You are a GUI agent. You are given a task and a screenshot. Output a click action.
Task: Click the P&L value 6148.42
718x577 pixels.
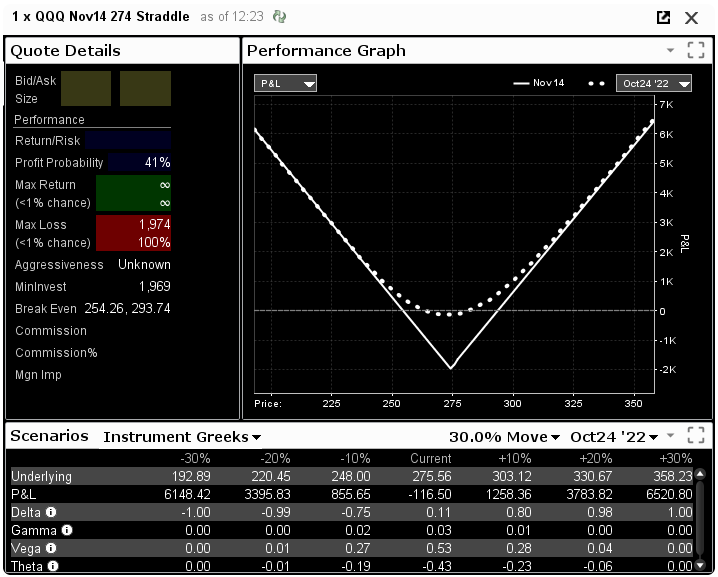pyautogui.click(x=187, y=494)
